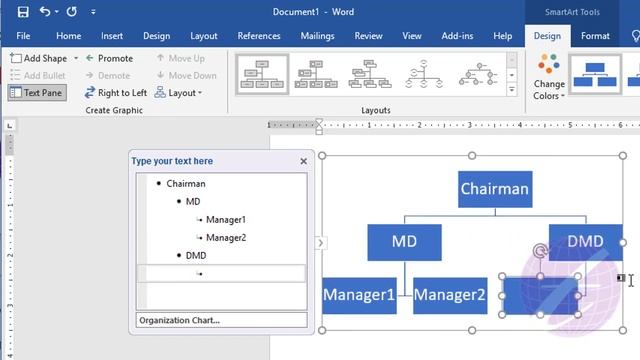Open the Add-ins tab
This screenshot has height=360, width=640.
(457, 36)
